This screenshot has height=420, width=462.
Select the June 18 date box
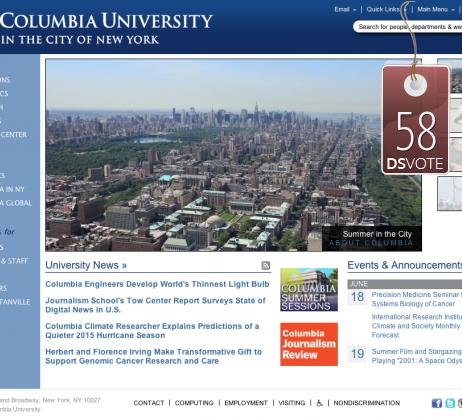coord(357,297)
